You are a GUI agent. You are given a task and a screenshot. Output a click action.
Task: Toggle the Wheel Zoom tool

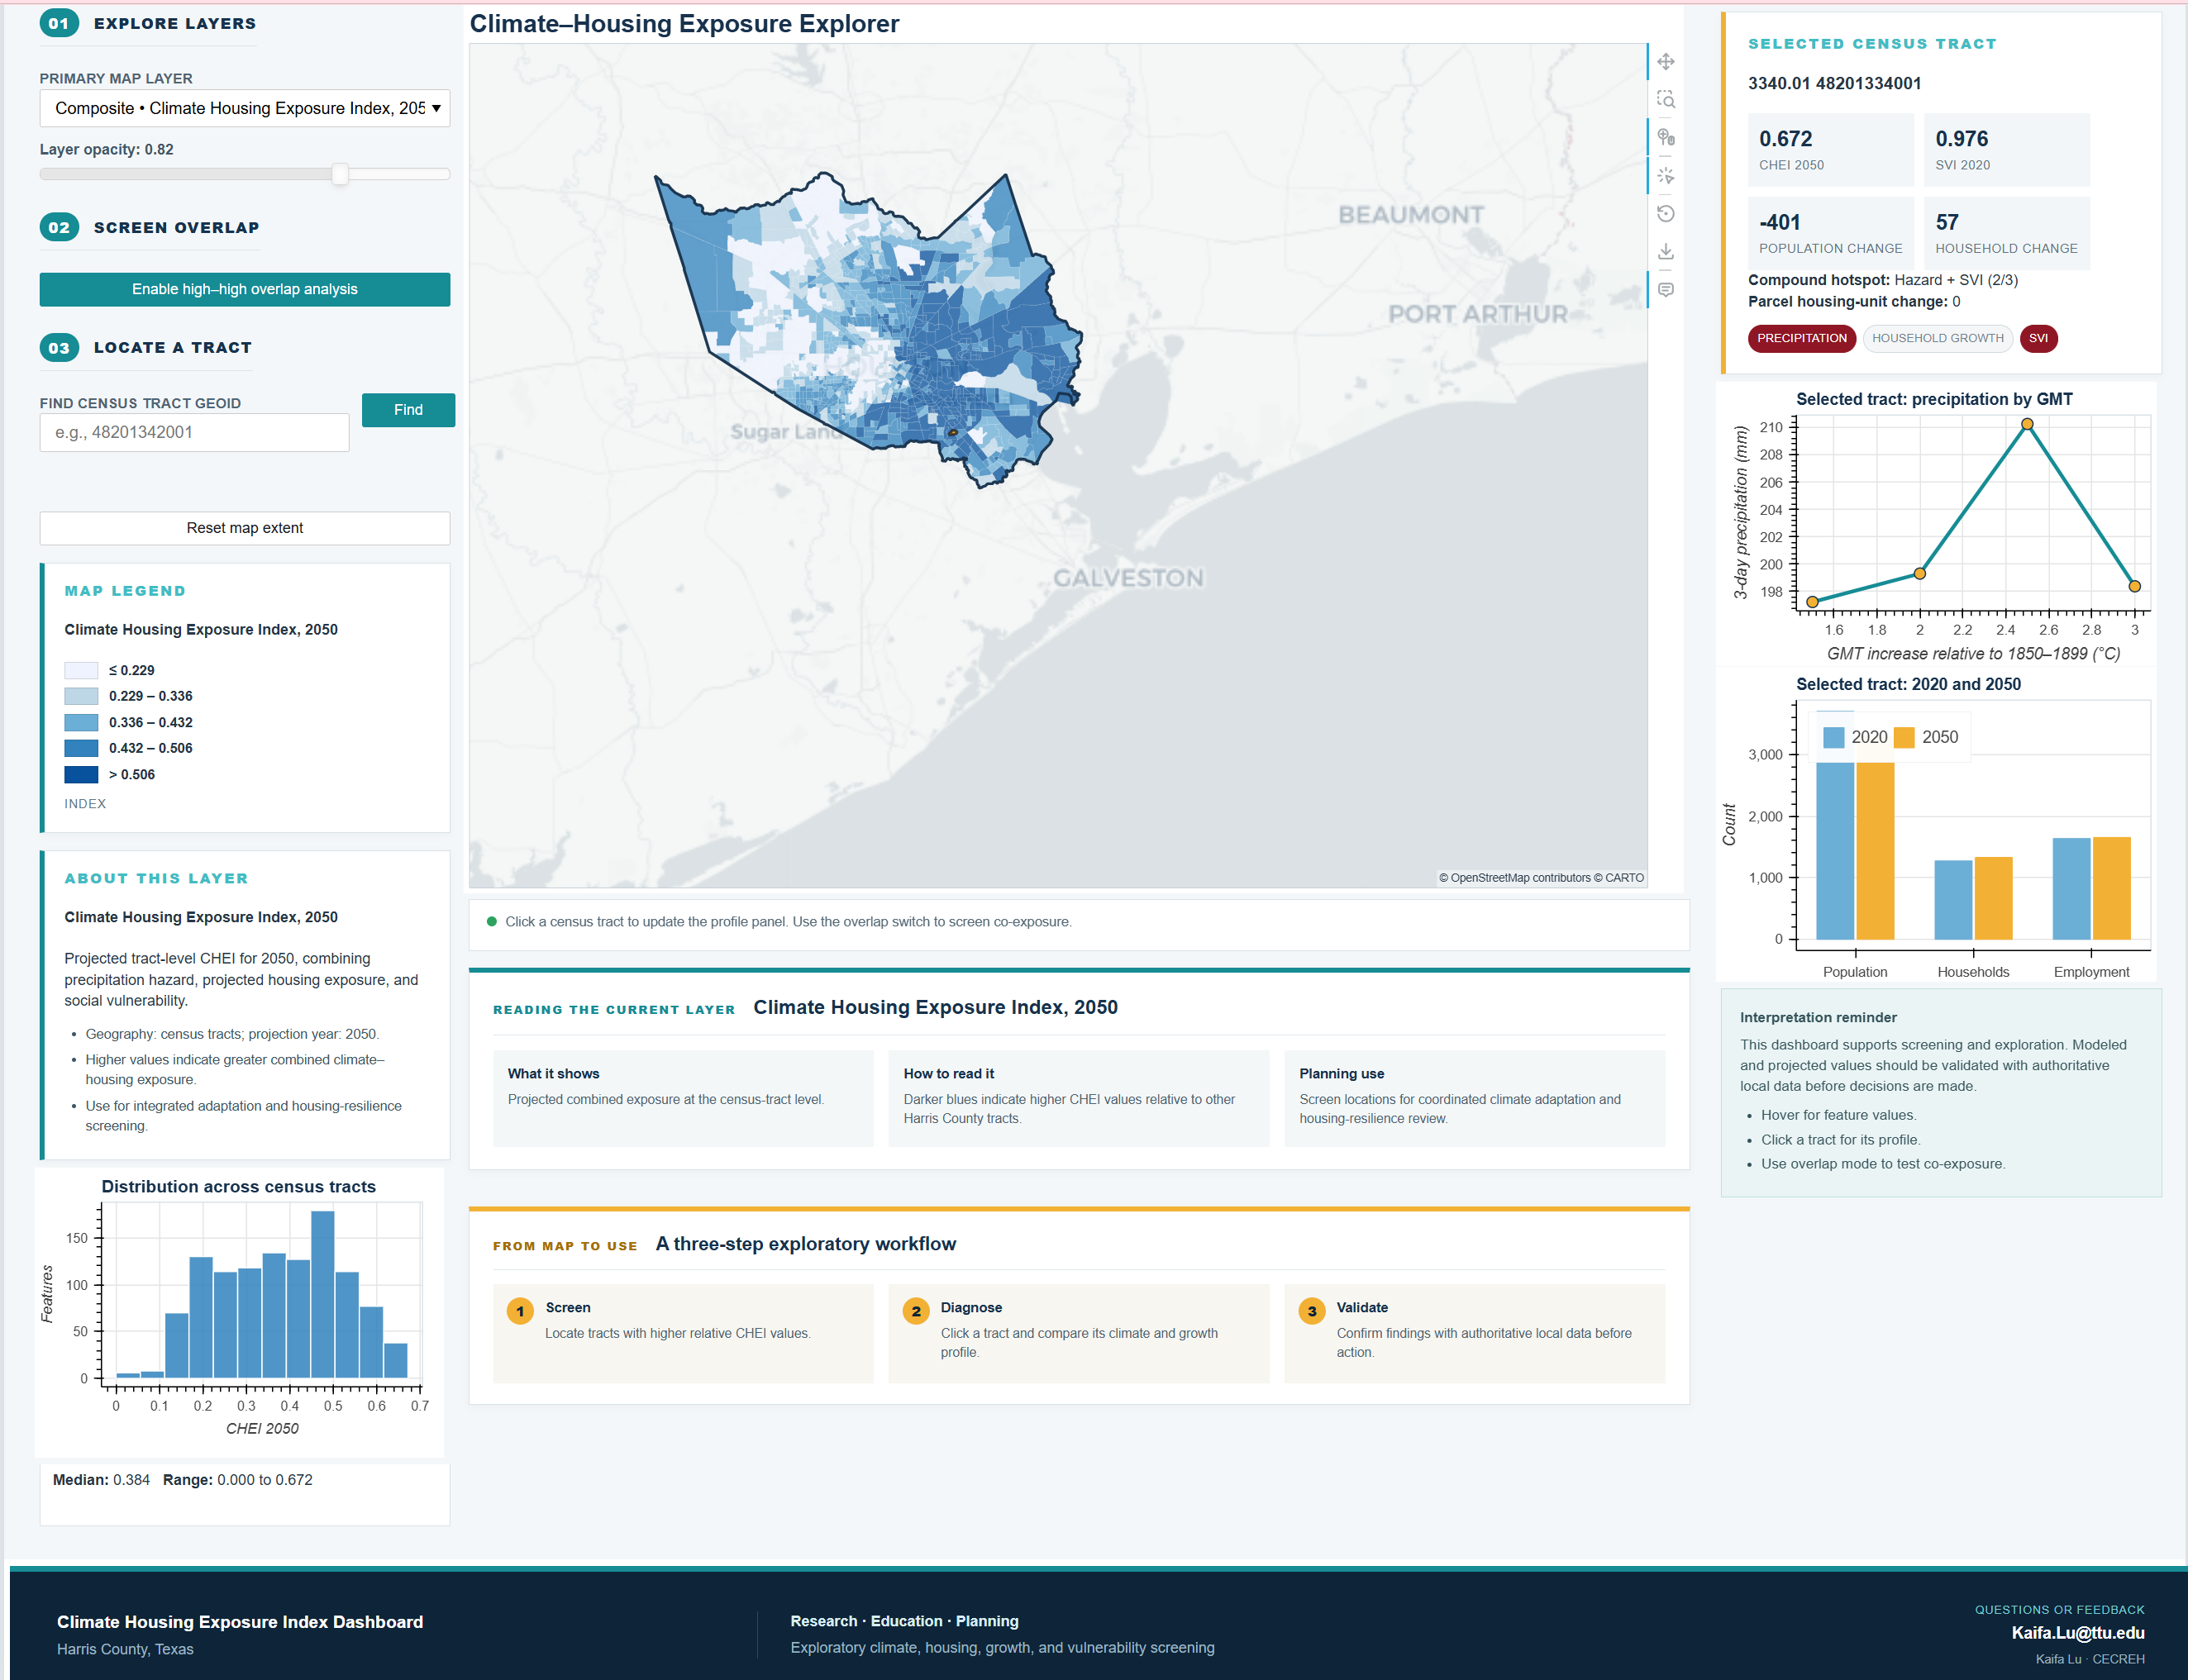pyautogui.click(x=1665, y=138)
